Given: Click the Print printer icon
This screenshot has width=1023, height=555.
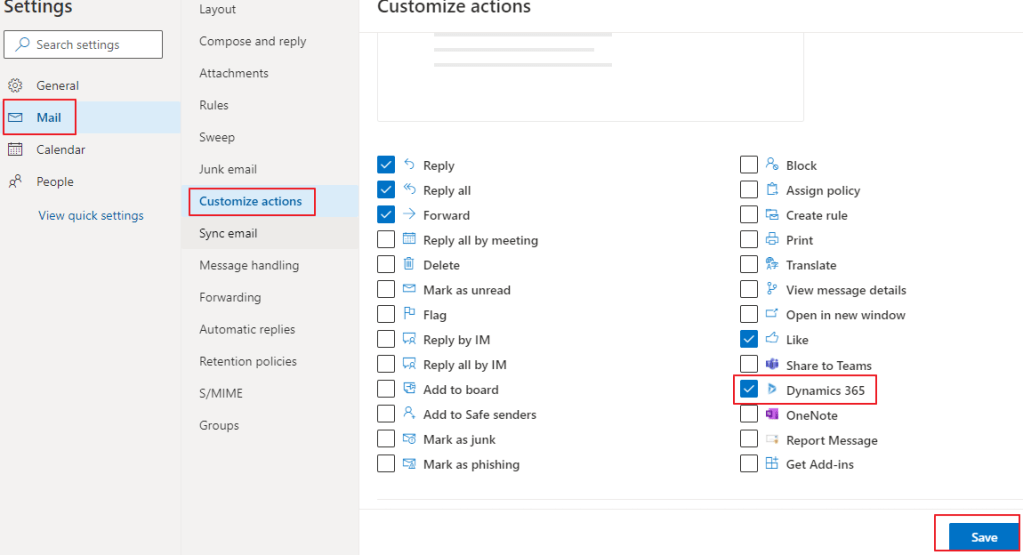Looking at the screenshot, I should (x=771, y=240).
